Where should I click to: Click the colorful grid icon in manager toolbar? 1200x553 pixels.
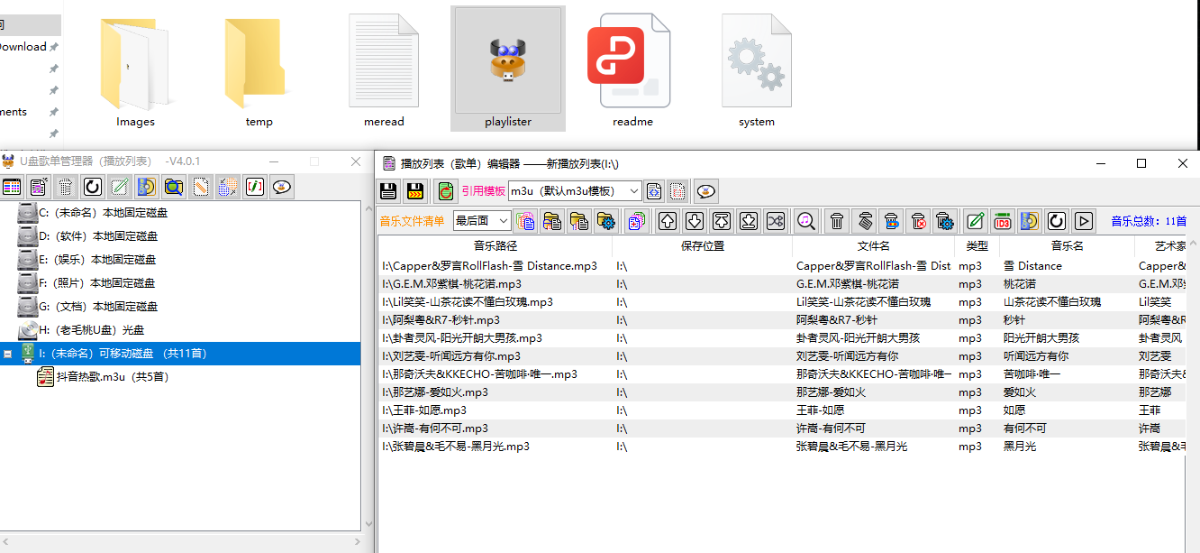click(x=11, y=186)
